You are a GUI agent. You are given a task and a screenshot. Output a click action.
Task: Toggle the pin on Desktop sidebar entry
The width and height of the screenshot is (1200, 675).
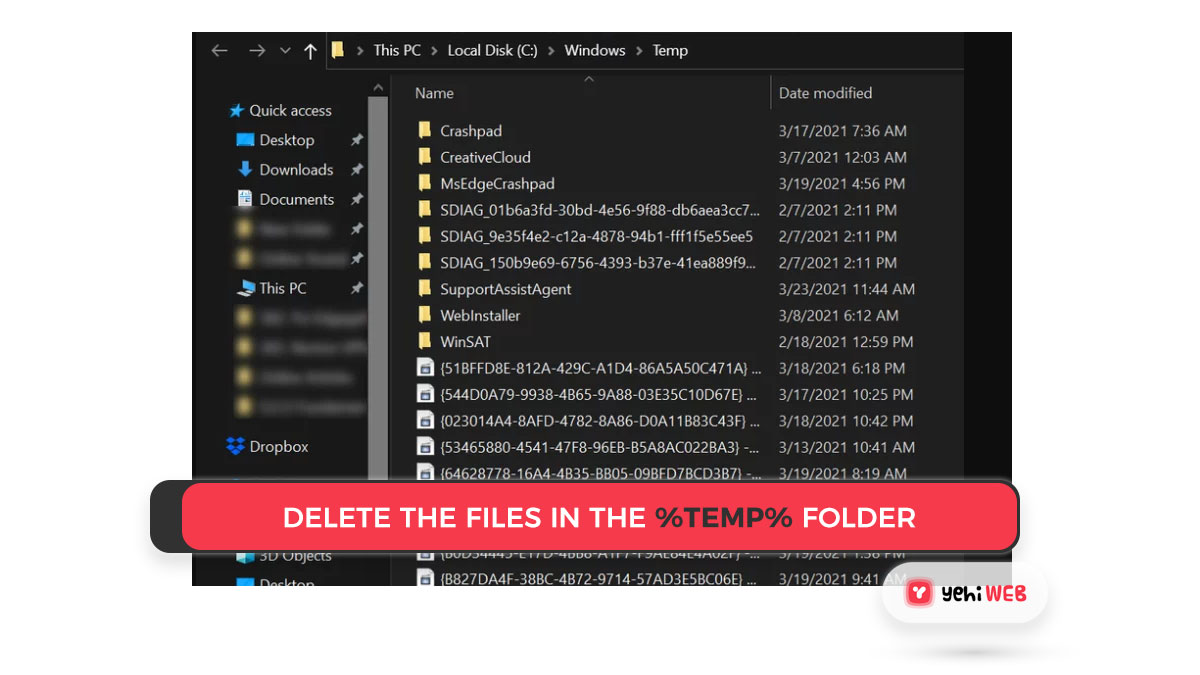click(x=357, y=140)
